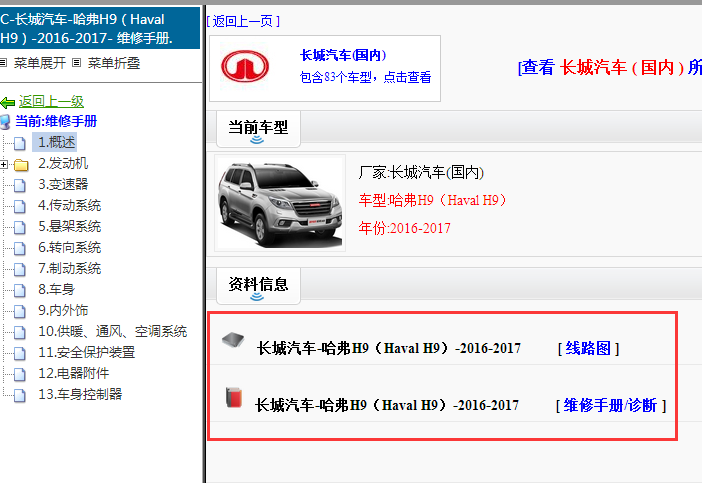Select 8.车身 in the tree
Viewport: 702px width, 483px height.
(56, 290)
